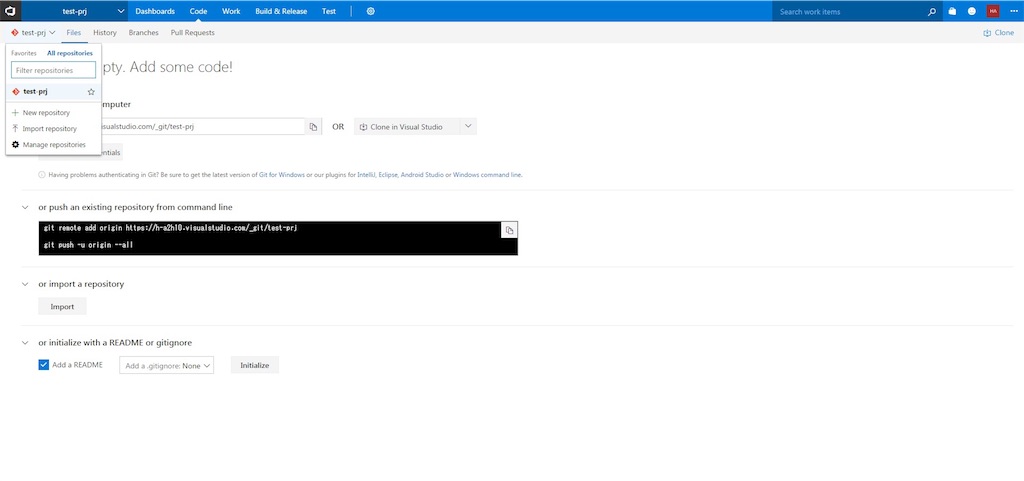Toggle the Add a README checkbox
Image resolution: width=1024 pixels, height=481 pixels.
(44, 365)
